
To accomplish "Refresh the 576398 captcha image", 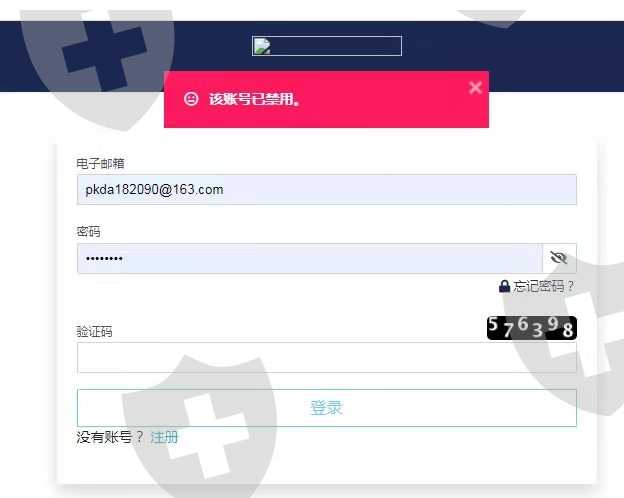I will click(x=532, y=328).
